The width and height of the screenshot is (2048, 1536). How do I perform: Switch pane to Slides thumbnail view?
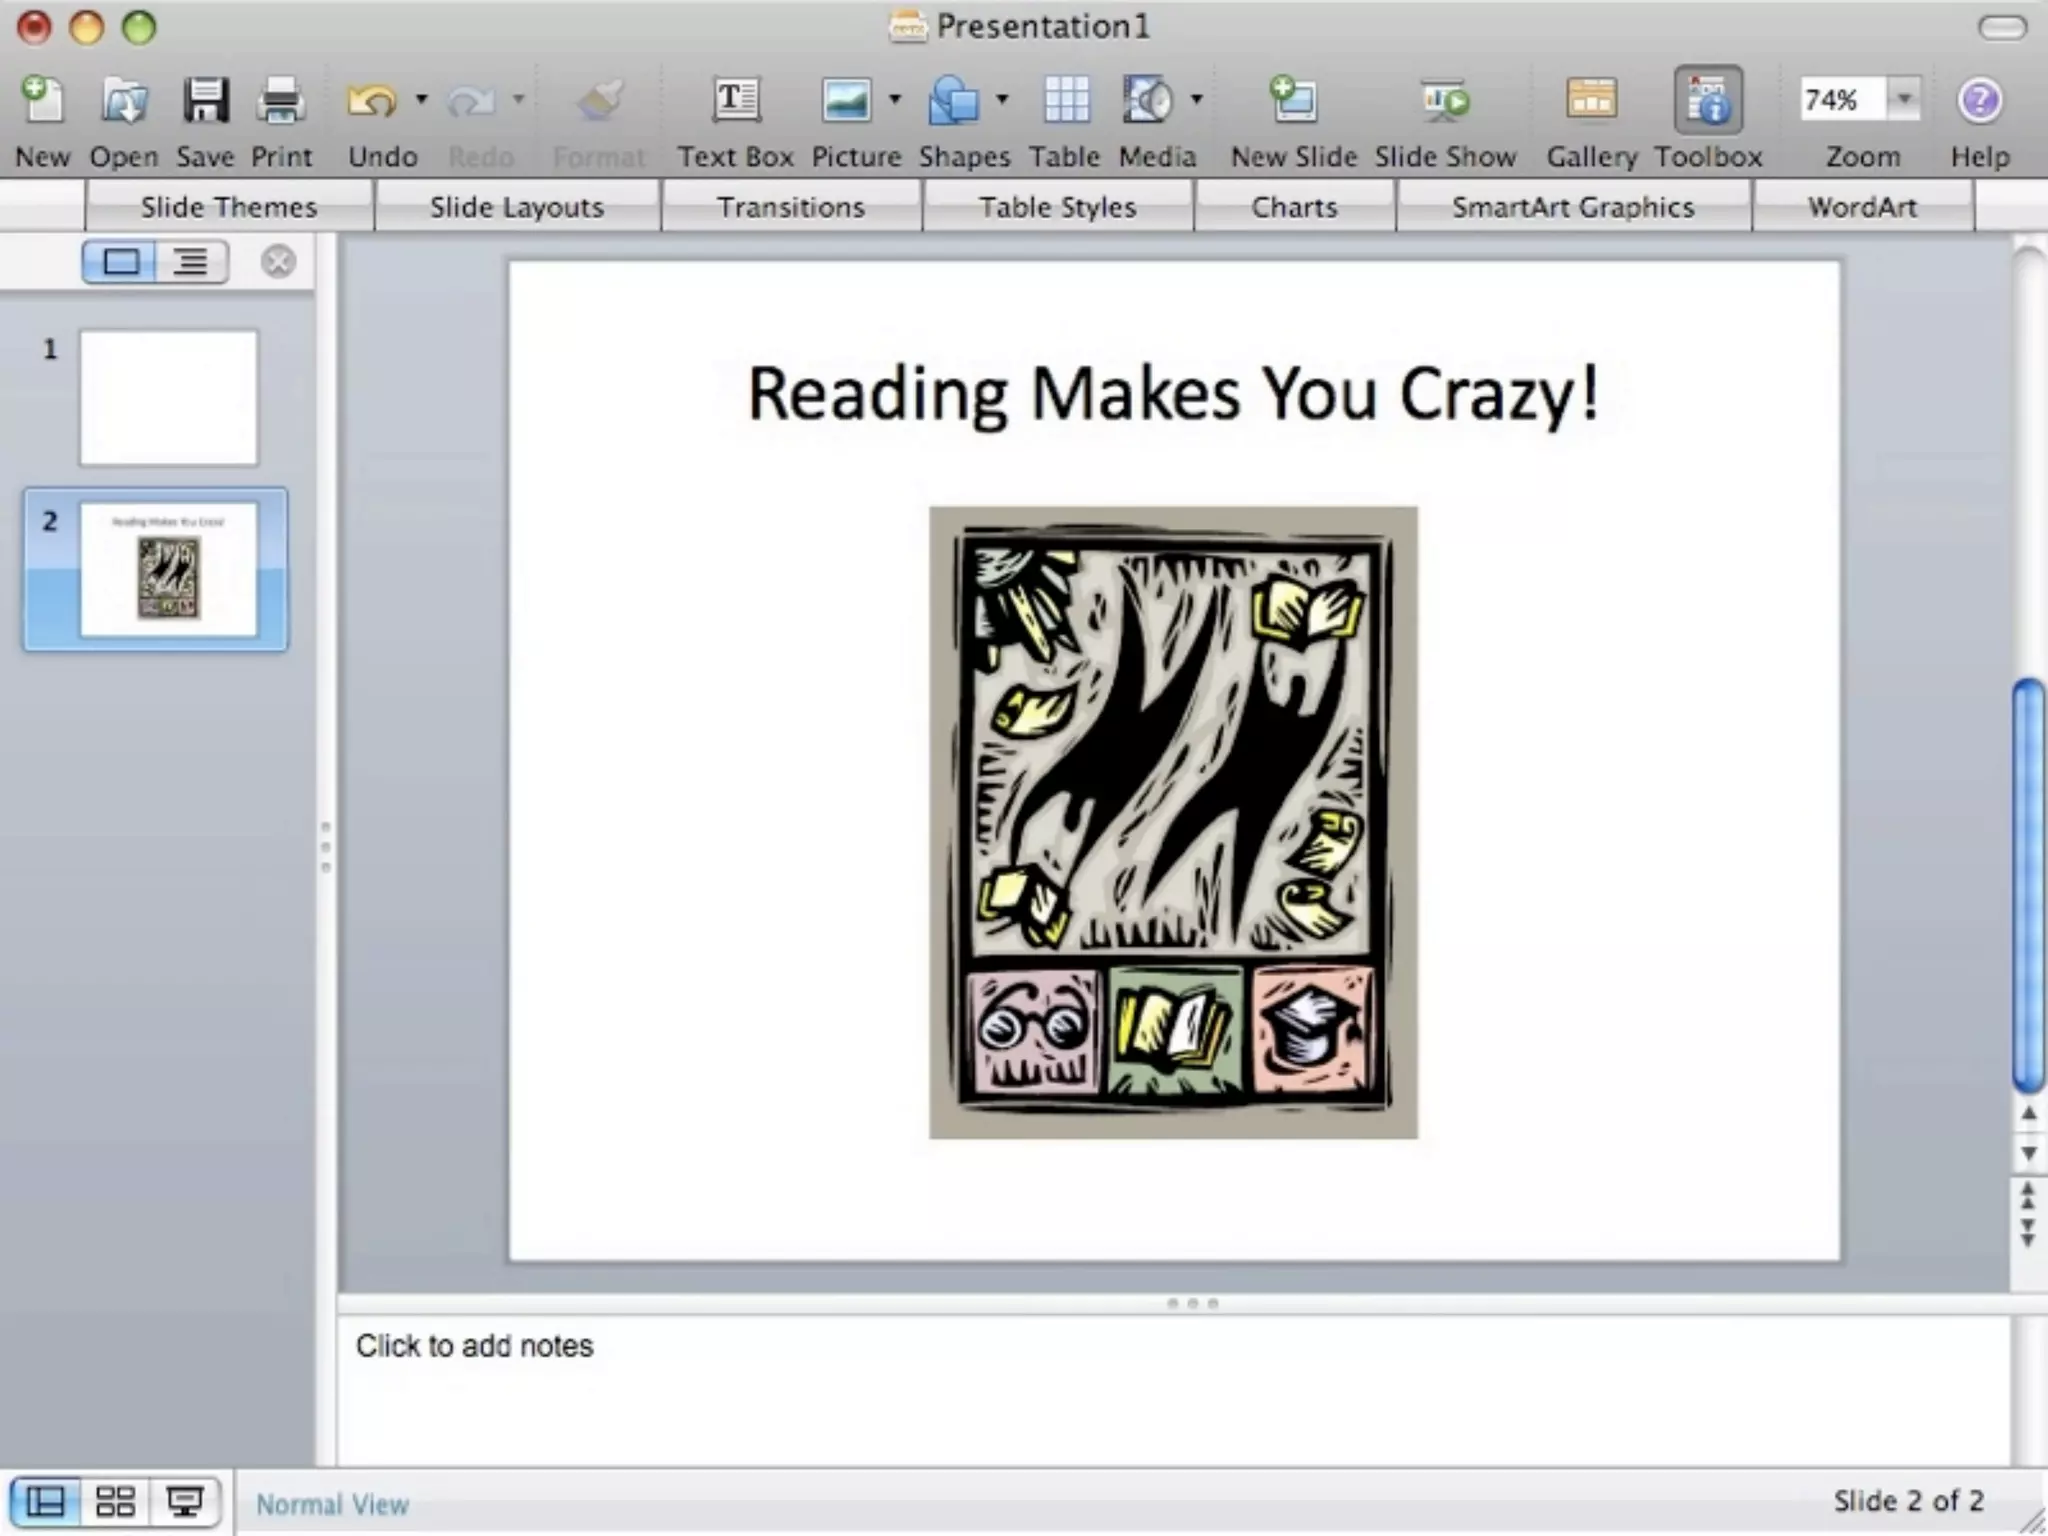tap(120, 263)
